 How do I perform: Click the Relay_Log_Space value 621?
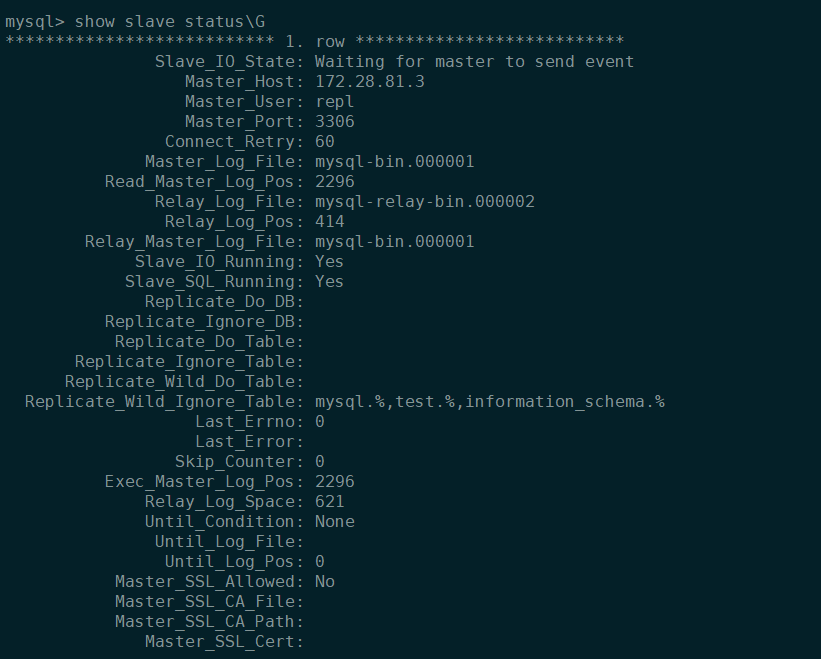tap(329, 501)
